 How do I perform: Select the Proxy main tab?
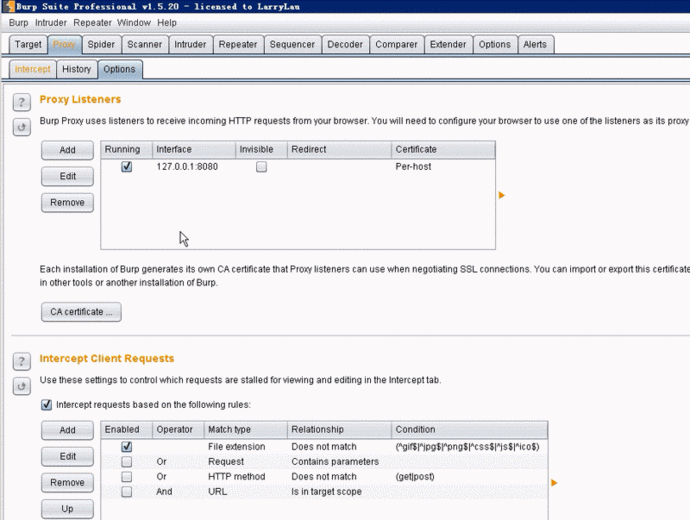64,44
